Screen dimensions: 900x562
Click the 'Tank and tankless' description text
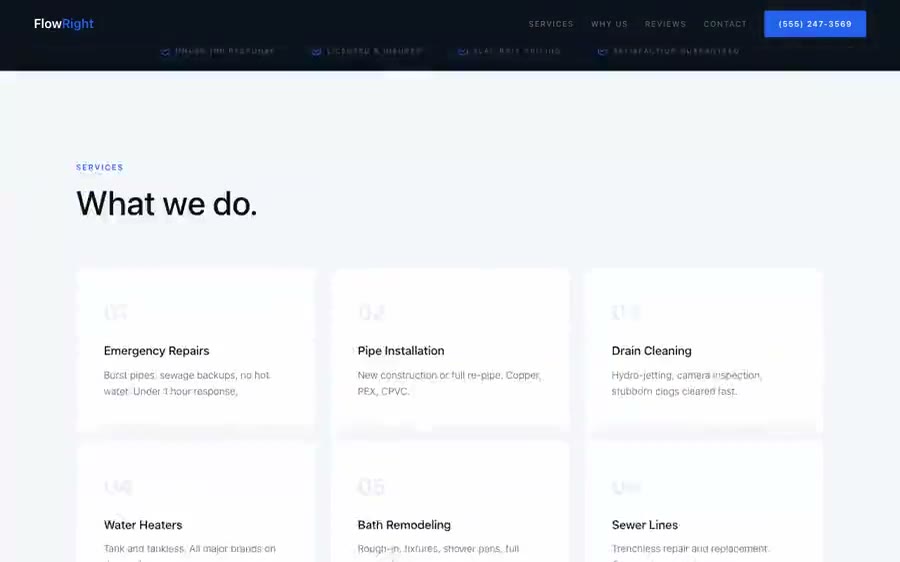coord(189,552)
